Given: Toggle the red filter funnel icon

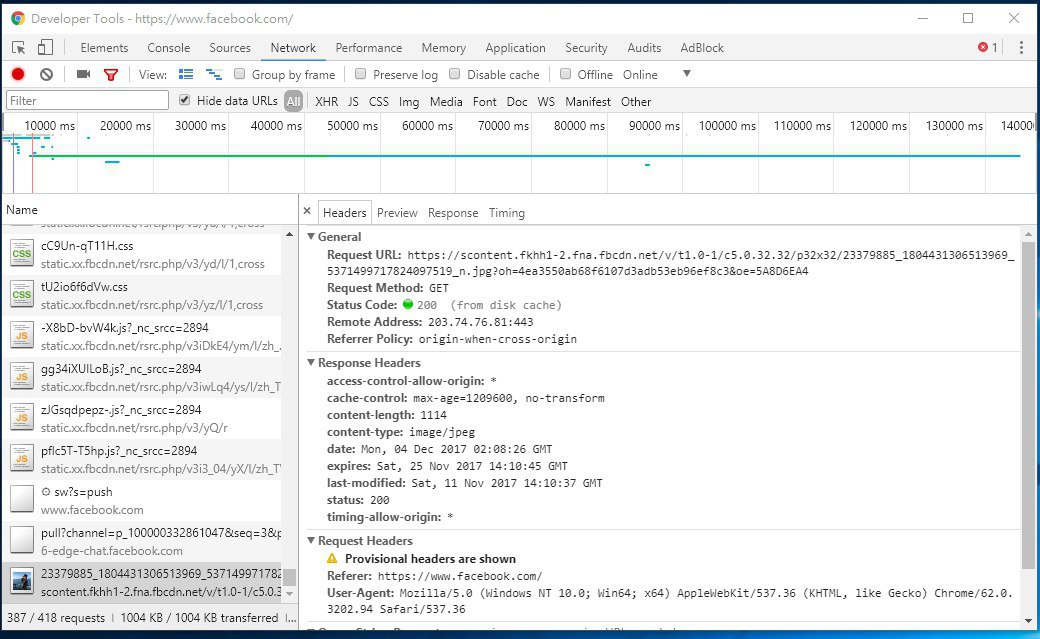Looking at the screenshot, I should coord(111,75).
